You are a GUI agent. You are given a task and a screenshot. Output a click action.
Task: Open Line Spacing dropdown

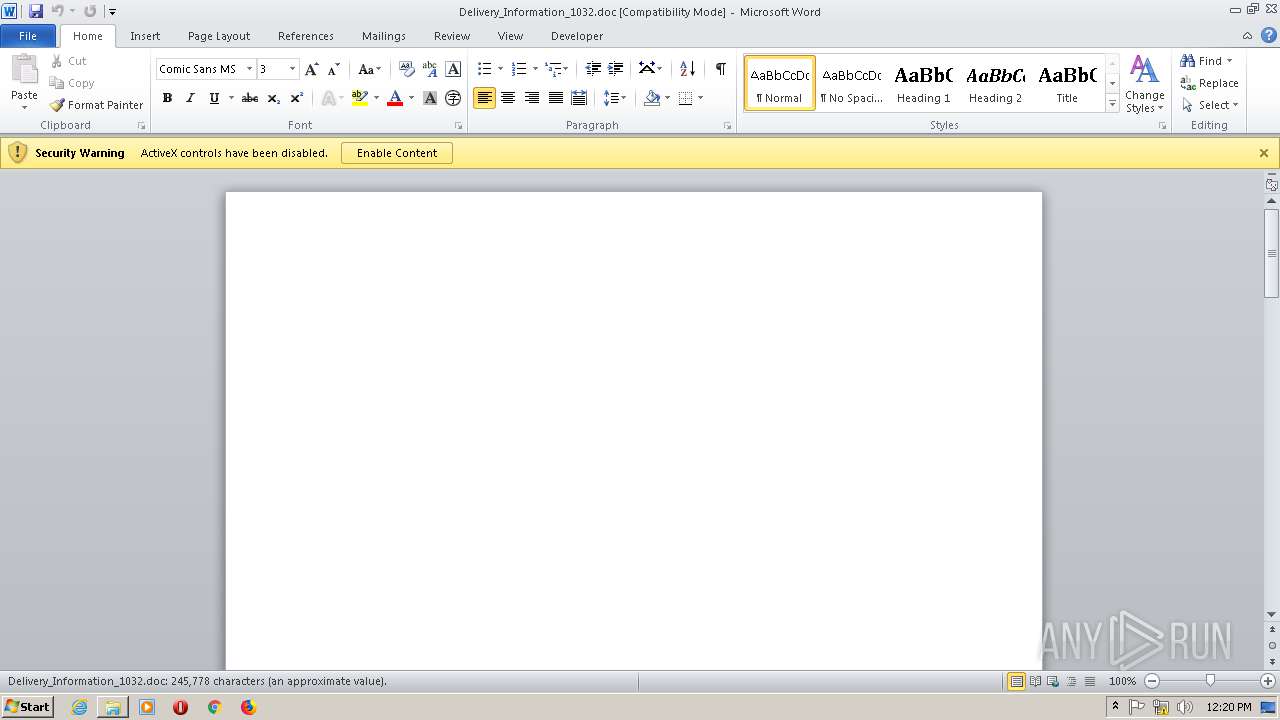[615, 98]
